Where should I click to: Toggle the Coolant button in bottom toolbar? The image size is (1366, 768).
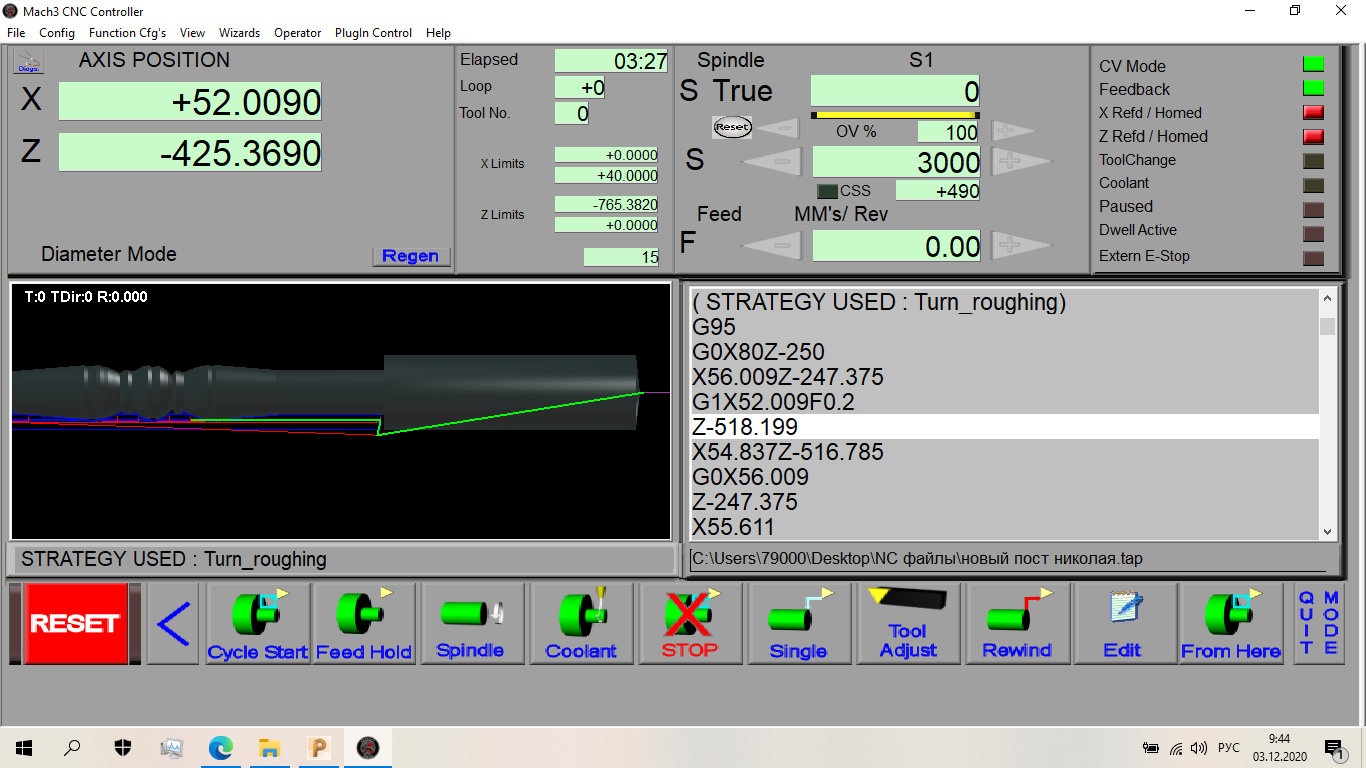click(x=581, y=624)
